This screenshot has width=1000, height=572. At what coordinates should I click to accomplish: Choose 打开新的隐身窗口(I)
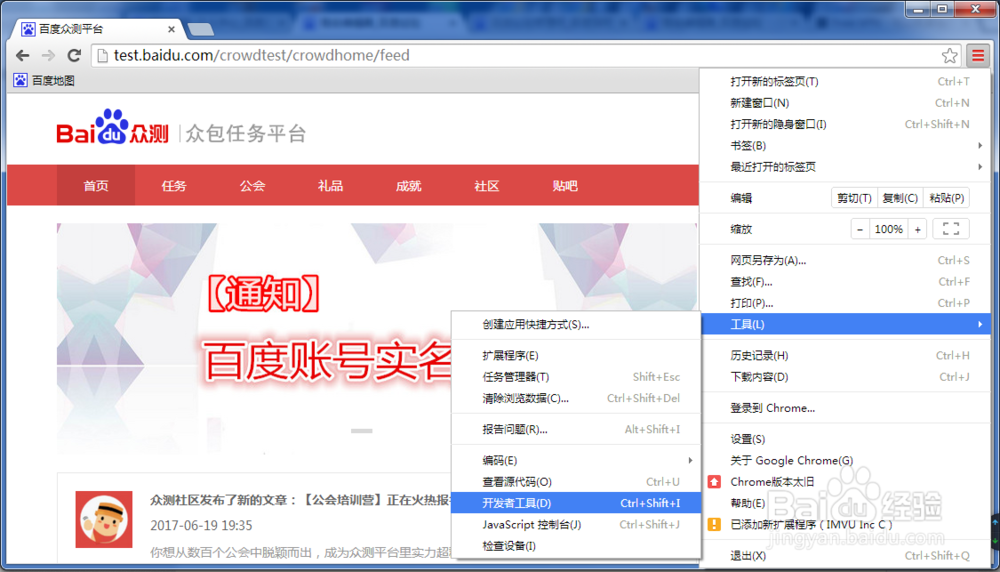845,124
